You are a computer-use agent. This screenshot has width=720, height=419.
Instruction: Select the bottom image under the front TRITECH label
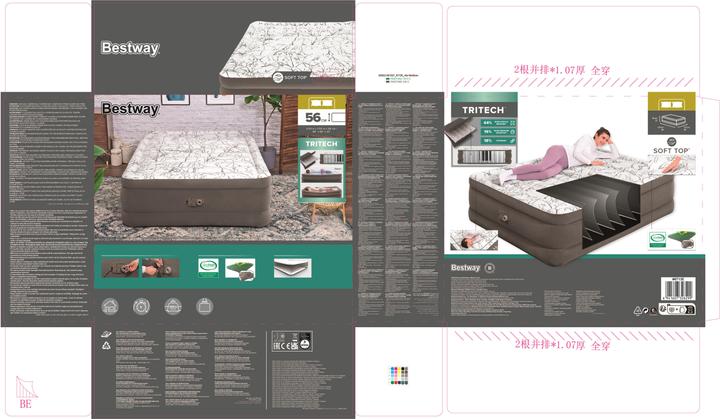(322, 190)
